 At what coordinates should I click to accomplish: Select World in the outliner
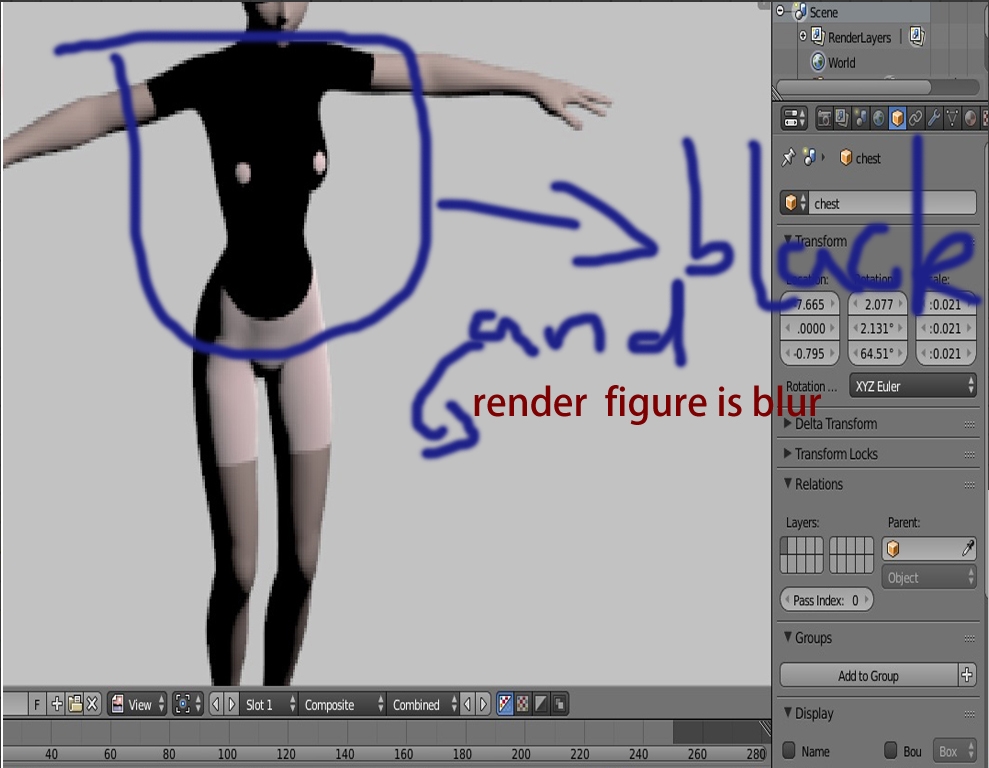[841, 62]
